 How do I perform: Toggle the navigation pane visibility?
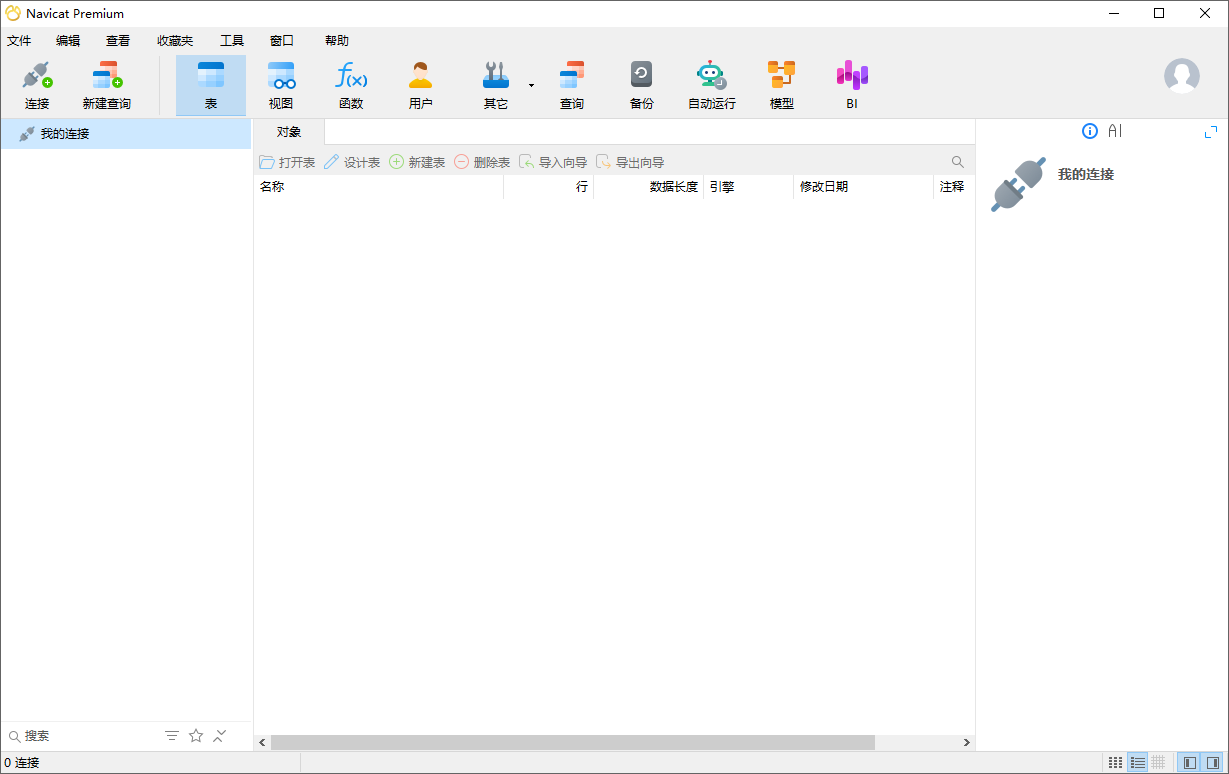(1188, 762)
